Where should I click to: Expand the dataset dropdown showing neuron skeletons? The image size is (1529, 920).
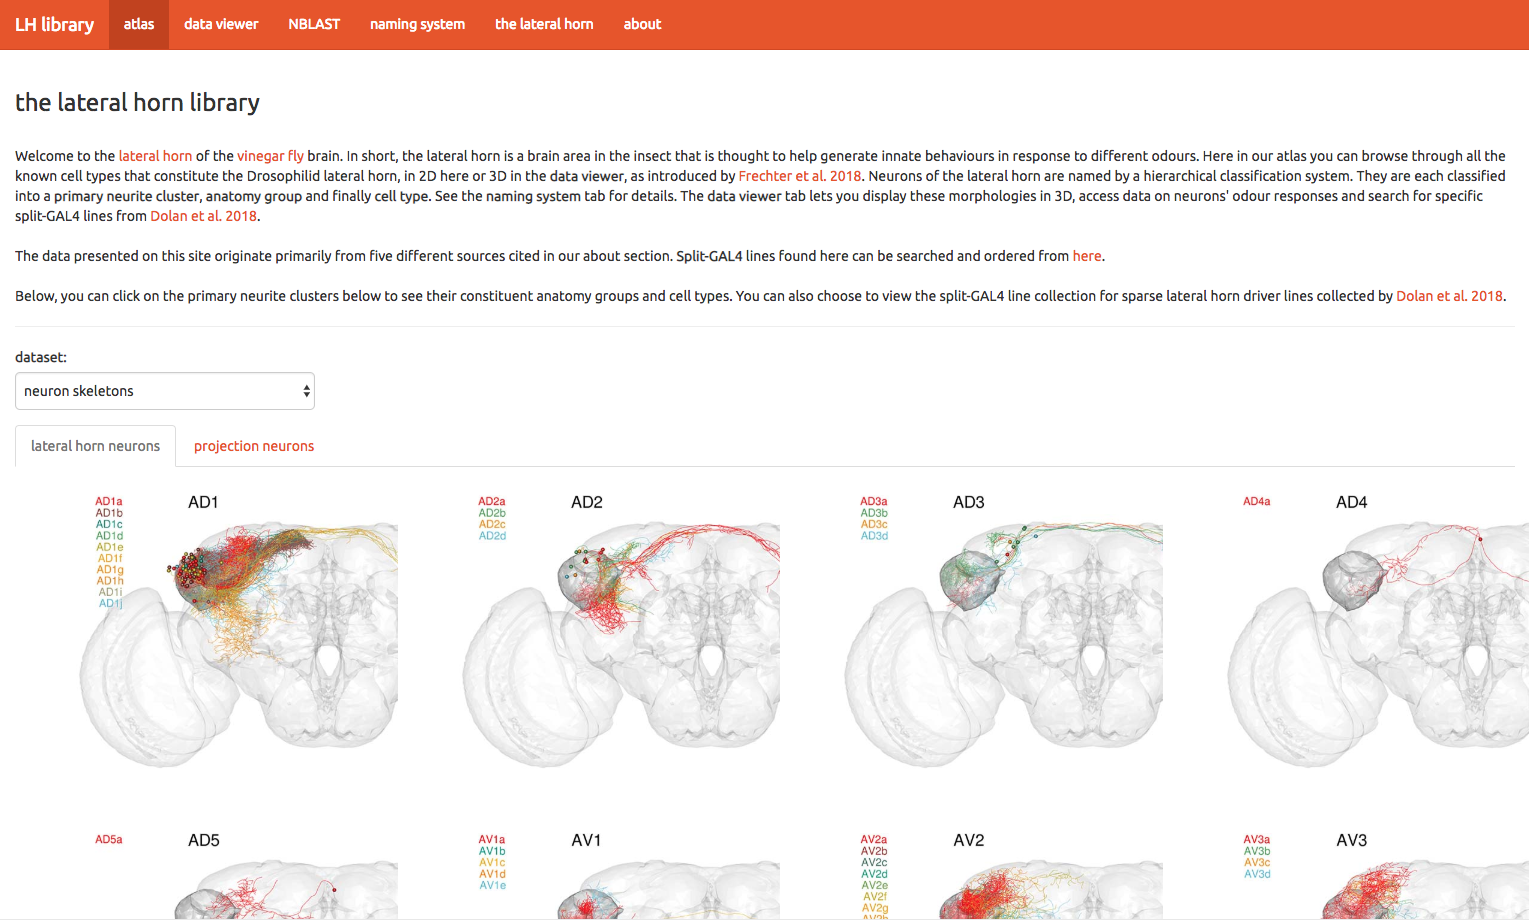coord(165,391)
